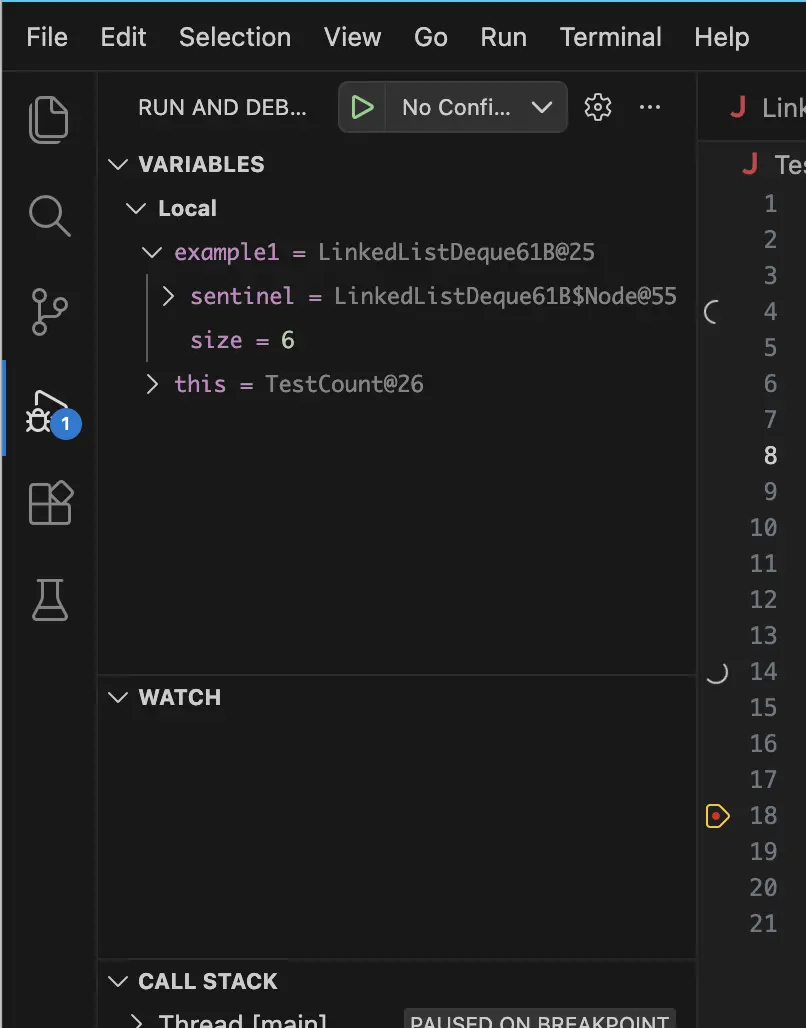Open the Extensions view icon
Screen dimensions: 806x1028
(49, 503)
